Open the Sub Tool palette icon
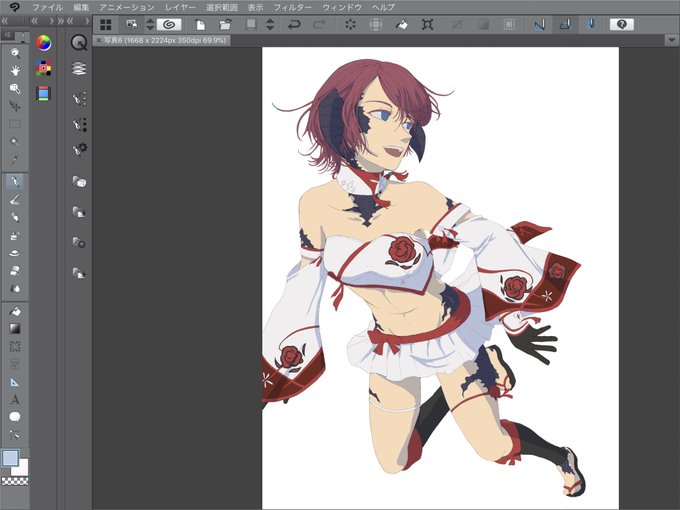Screen dimensions: 680x510 pos(79,99)
